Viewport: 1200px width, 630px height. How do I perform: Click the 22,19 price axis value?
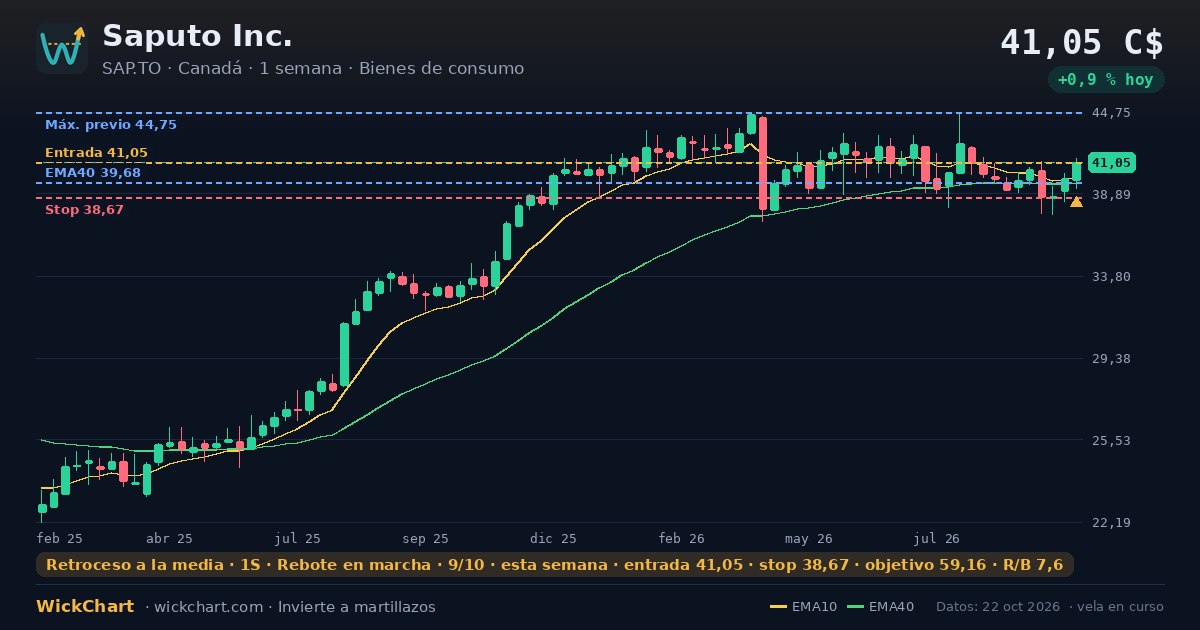1111,523
